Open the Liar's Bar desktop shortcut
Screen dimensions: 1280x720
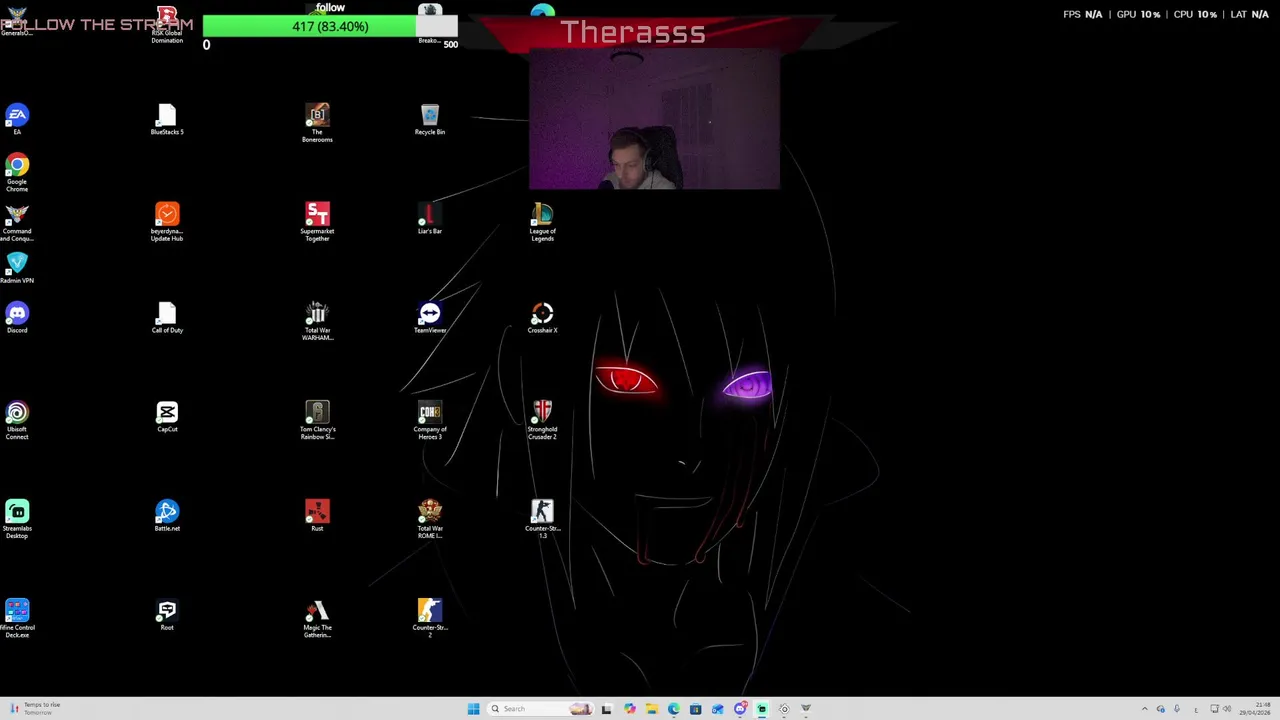[x=430, y=218]
